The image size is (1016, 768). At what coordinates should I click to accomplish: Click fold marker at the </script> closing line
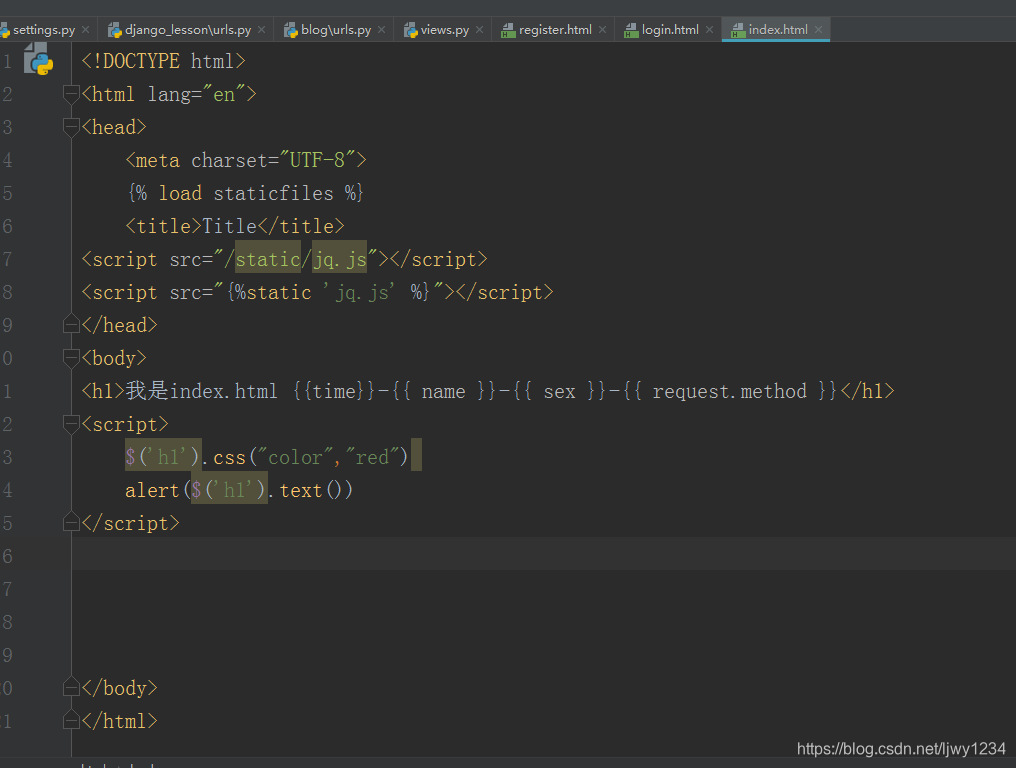[x=71, y=522]
